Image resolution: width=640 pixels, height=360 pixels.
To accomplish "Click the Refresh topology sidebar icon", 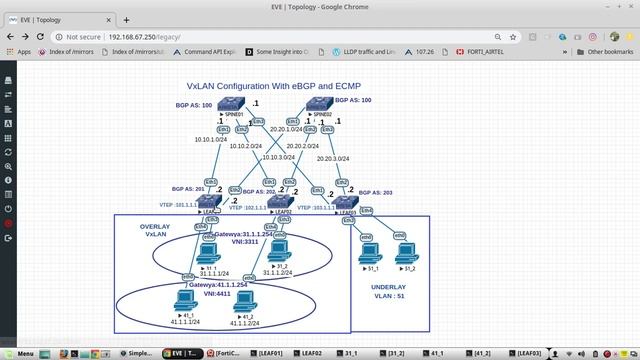I will coord(8,152).
